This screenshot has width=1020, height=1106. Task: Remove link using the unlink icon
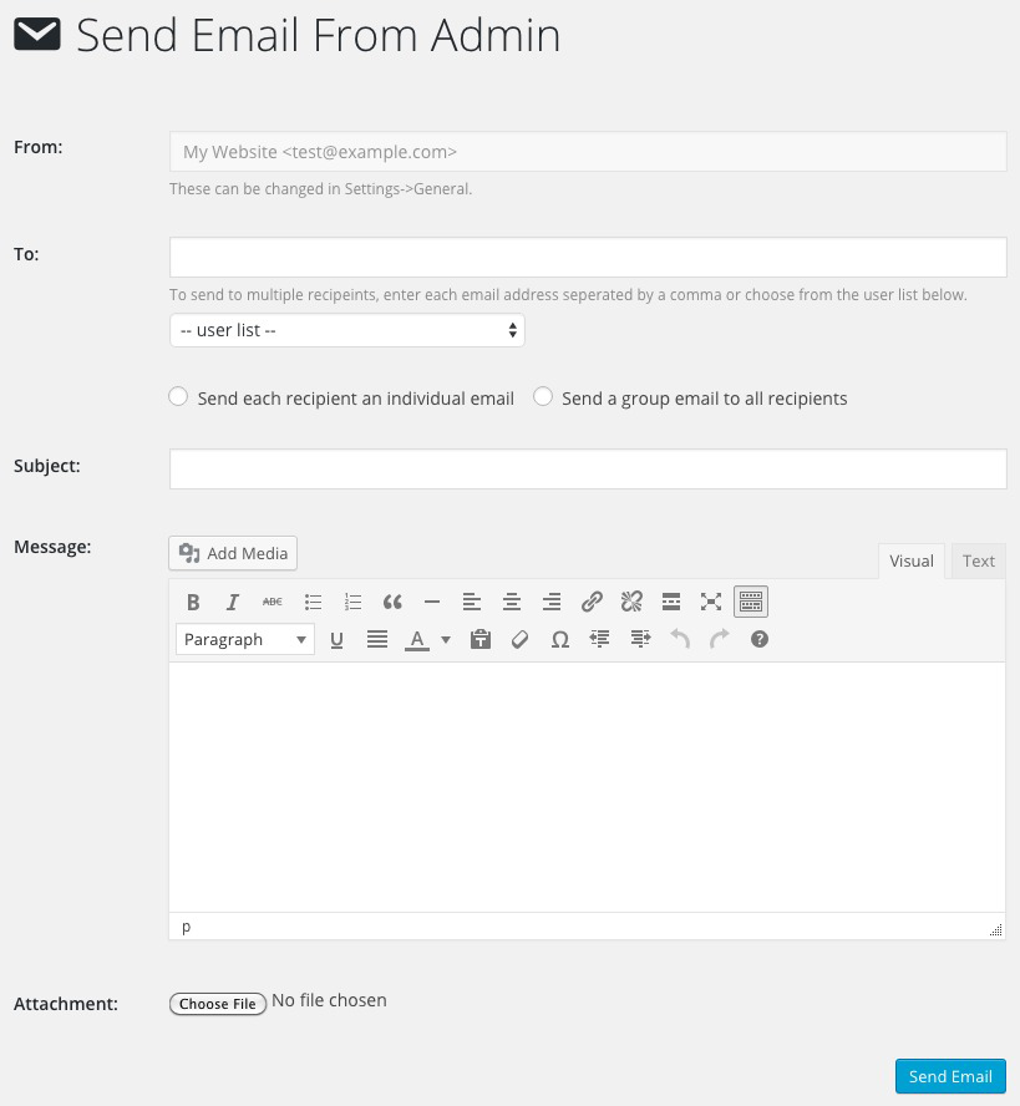(631, 601)
